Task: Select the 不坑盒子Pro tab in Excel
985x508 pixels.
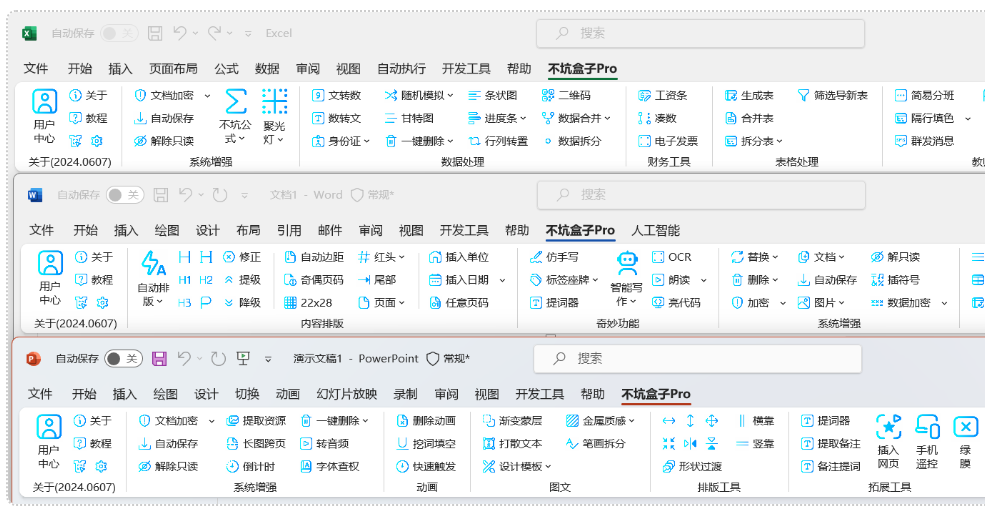Action: click(x=582, y=69)
